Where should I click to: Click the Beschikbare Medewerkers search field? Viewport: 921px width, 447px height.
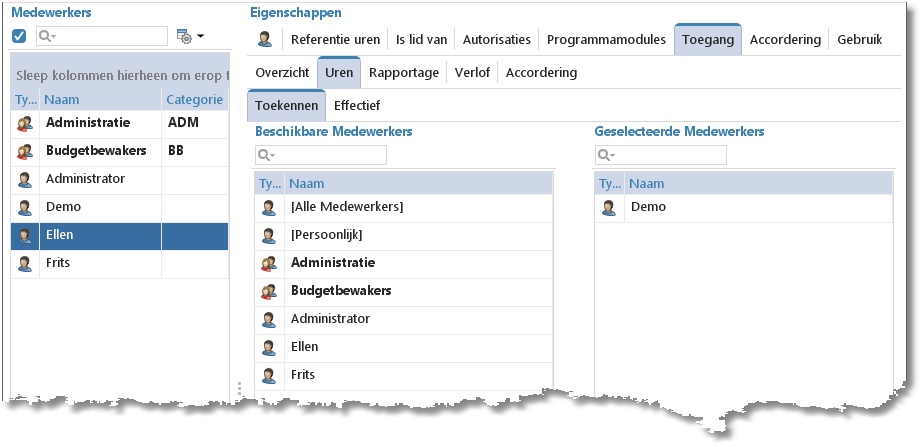point(321,155)
